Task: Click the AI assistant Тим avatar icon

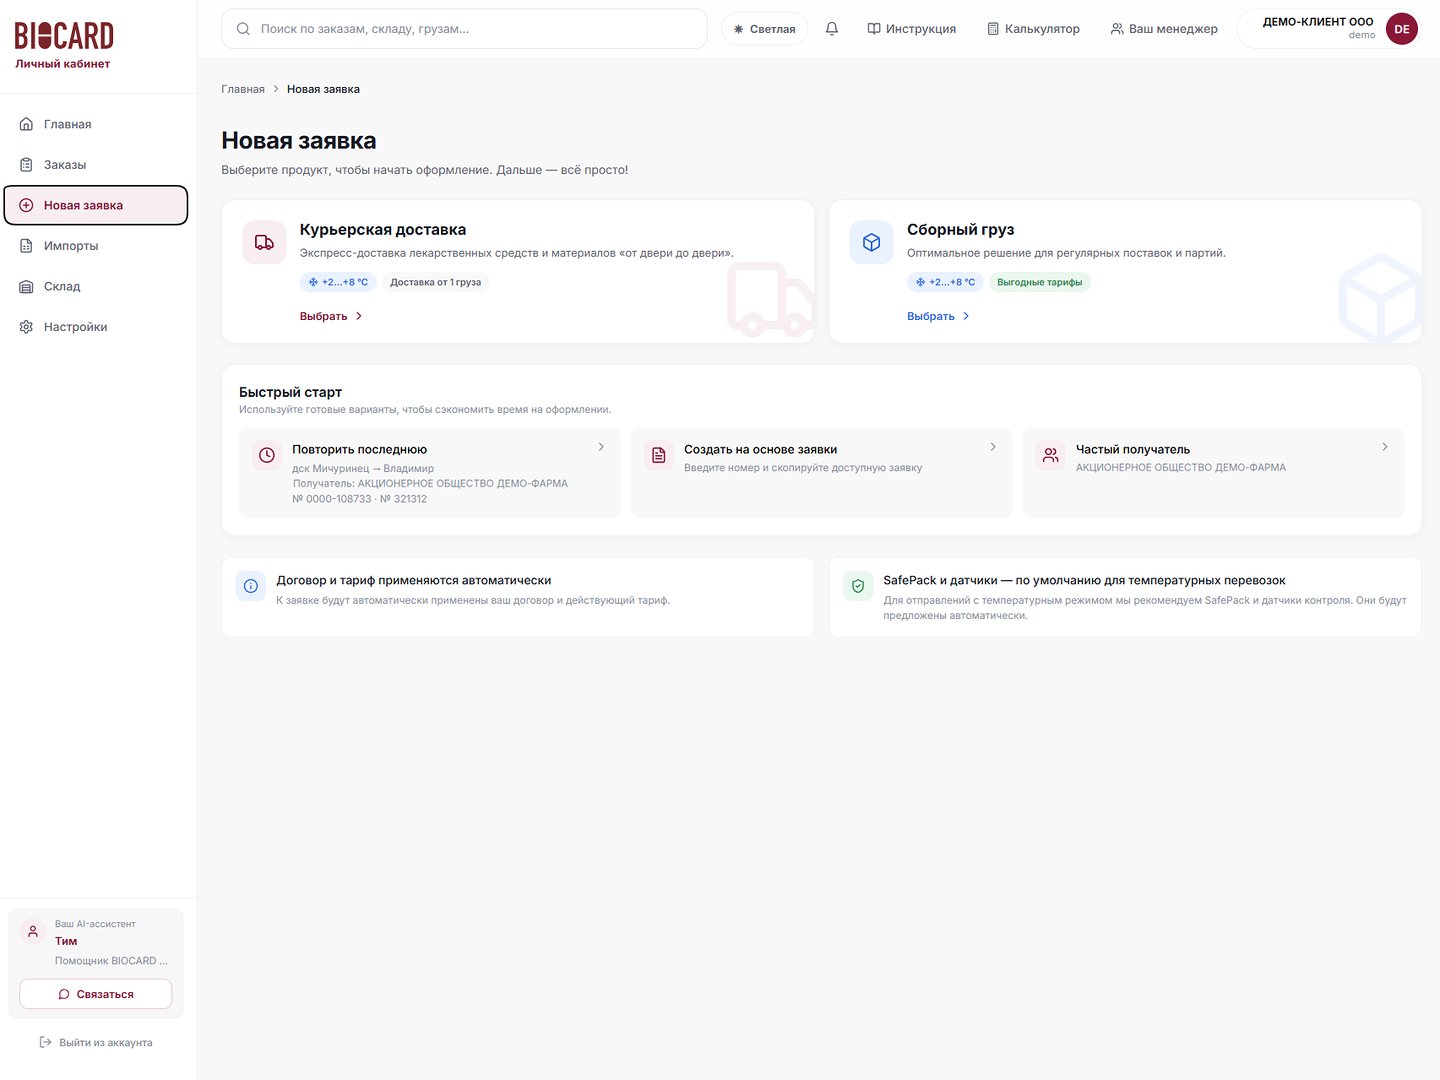Action: pyautogui.click(x=33, y=932)
